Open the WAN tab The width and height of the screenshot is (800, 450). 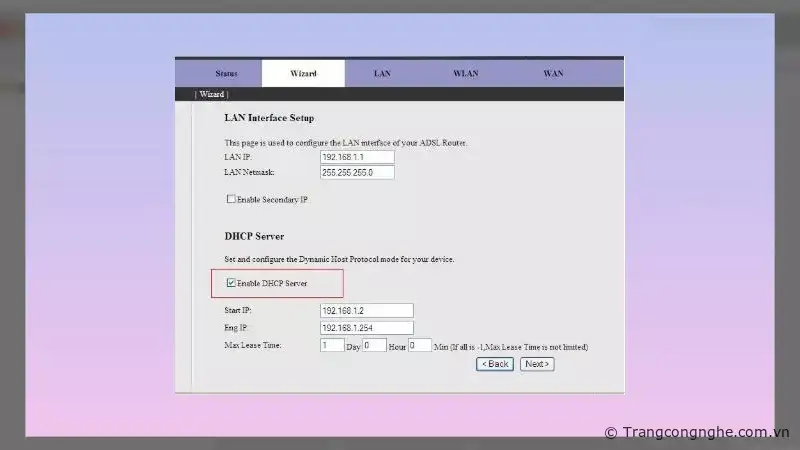553,74
